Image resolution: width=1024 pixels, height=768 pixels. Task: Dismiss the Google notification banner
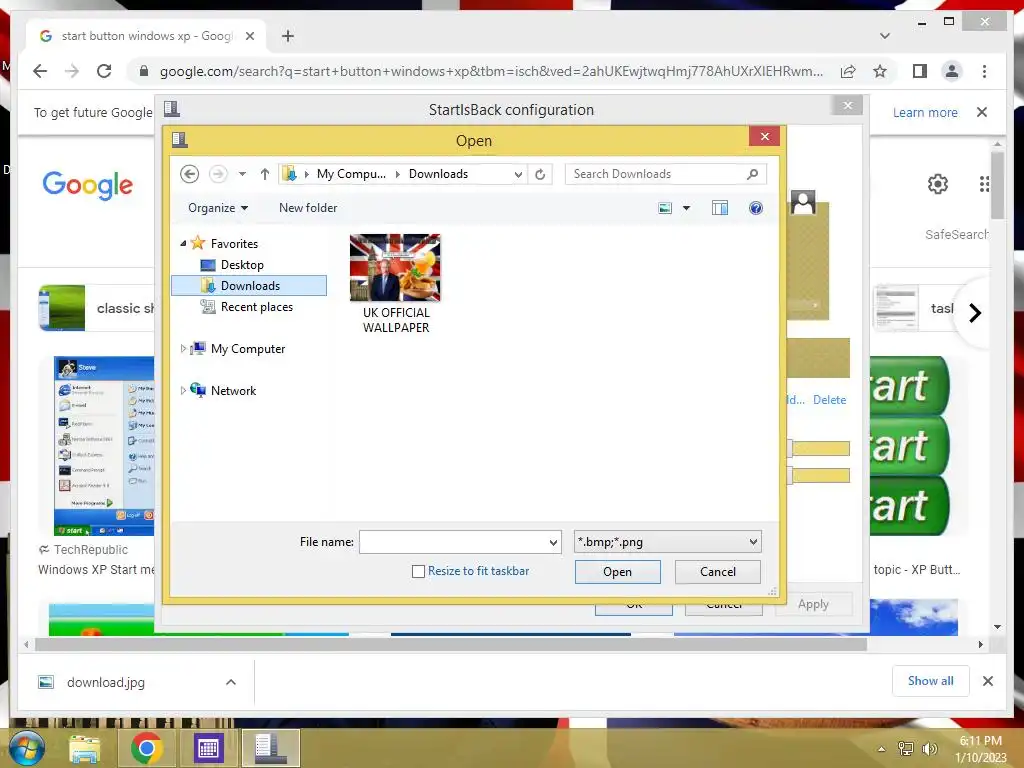pyautogui.click(x=982, y=112)
